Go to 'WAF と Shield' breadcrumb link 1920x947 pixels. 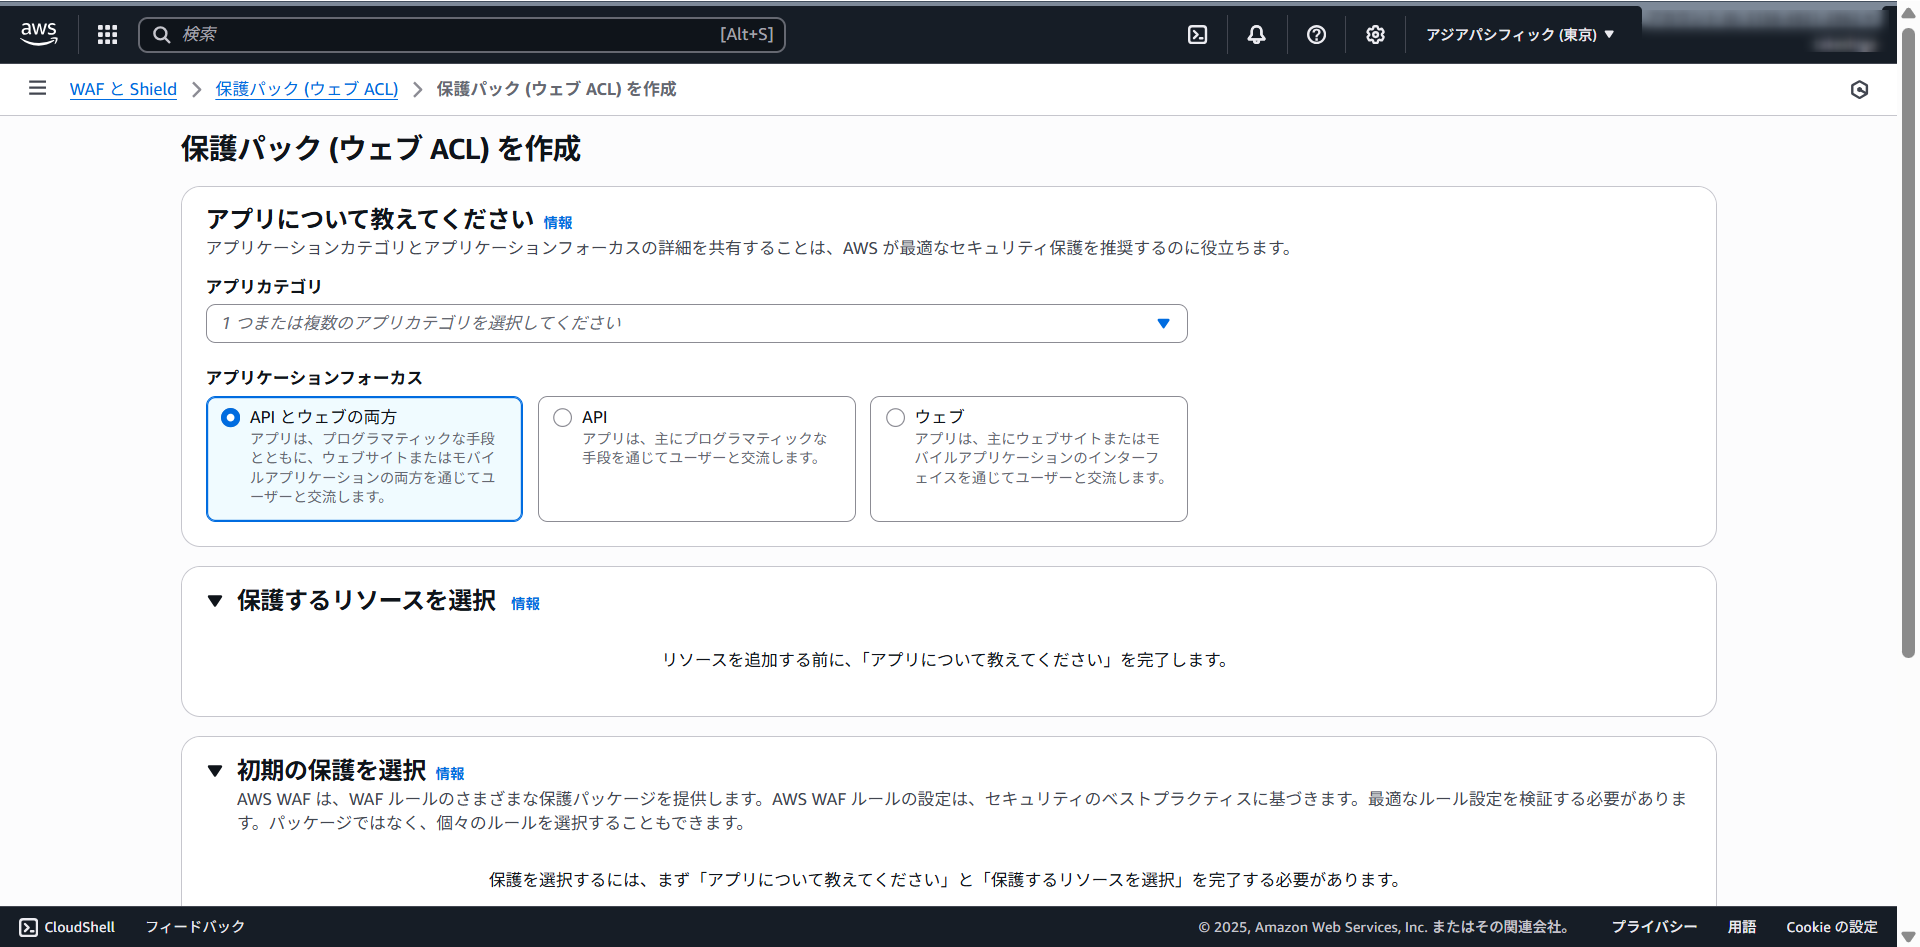[x=123, y=89]
